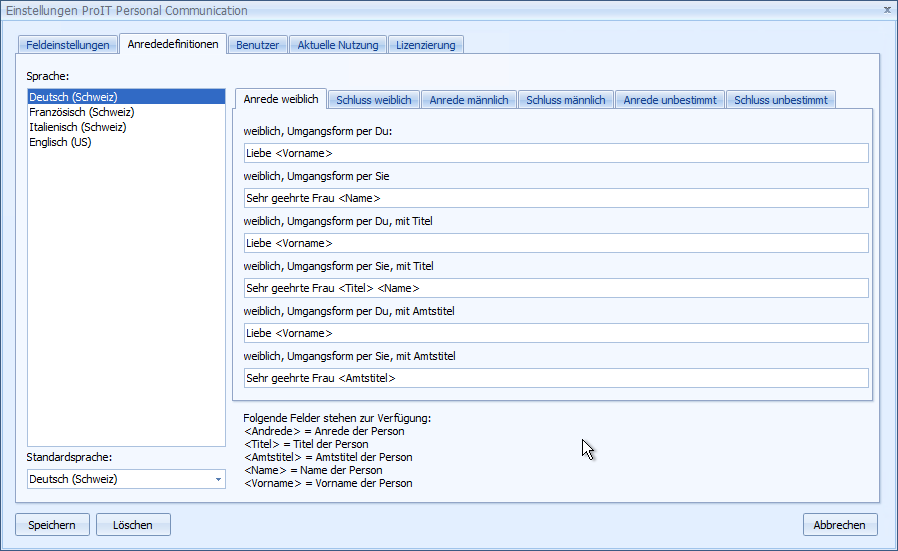This screenshot has width=898, height=551.
Task: Choose Italienisch (Schweiz) from language list
Action: click(x=78, y=127)
